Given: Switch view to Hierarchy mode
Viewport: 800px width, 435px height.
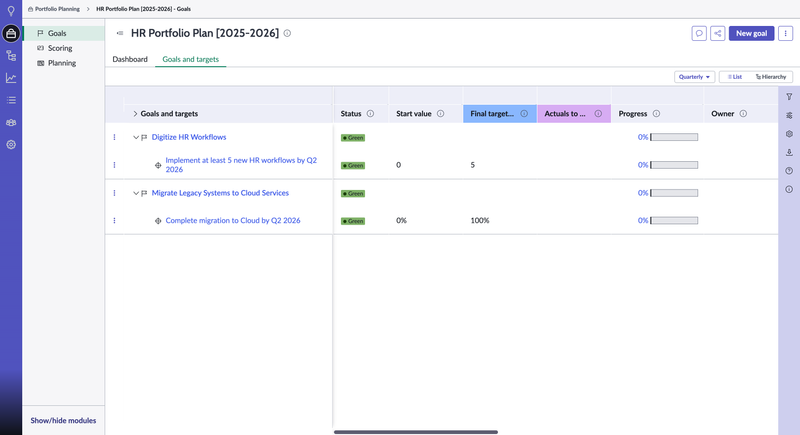Looking at the screenshot, I should [771, 77].
